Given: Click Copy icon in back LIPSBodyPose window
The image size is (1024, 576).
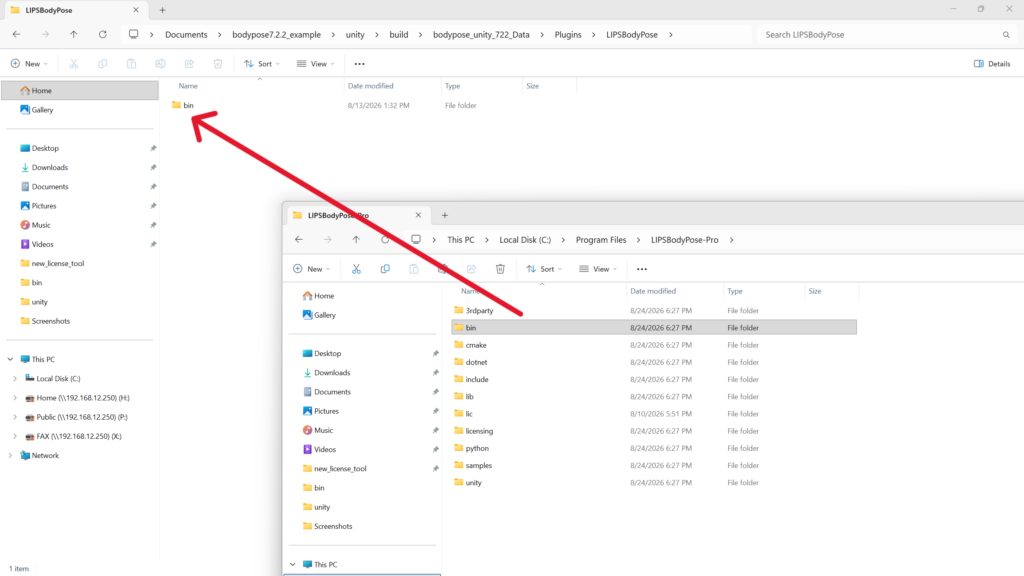Looking at the screenshot, I should pos(103,64).
